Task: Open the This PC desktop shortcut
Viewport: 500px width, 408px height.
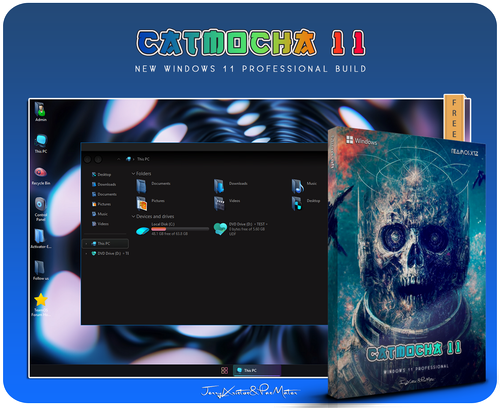Action: 41,143
